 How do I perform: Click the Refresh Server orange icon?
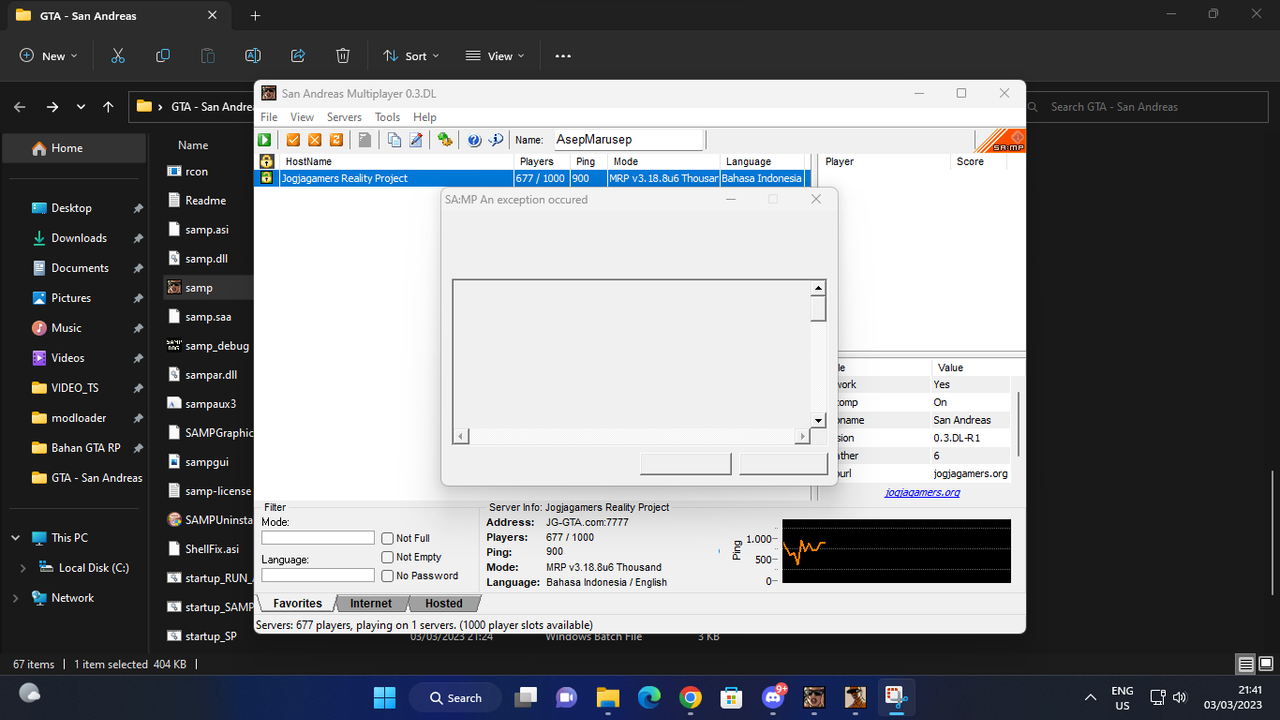tap(337, 140)
